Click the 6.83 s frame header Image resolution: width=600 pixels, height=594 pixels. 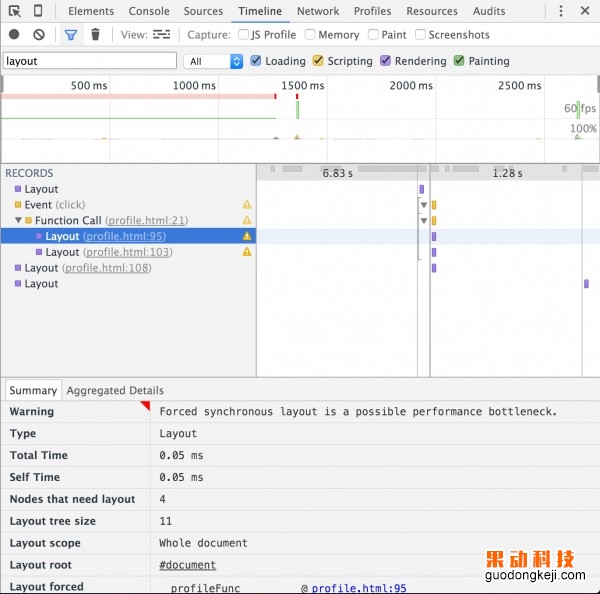[337, 173]
